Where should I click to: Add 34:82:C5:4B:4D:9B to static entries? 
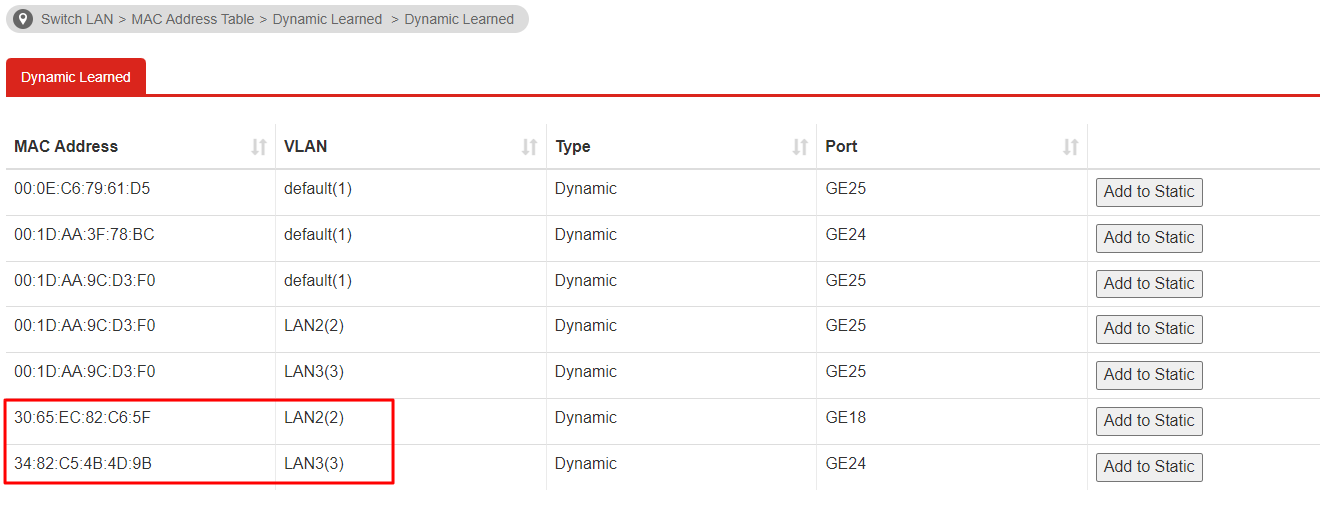(1149, 467)
